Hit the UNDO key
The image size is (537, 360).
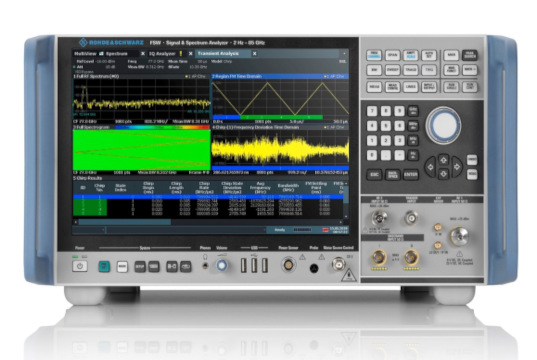(472, 160)
